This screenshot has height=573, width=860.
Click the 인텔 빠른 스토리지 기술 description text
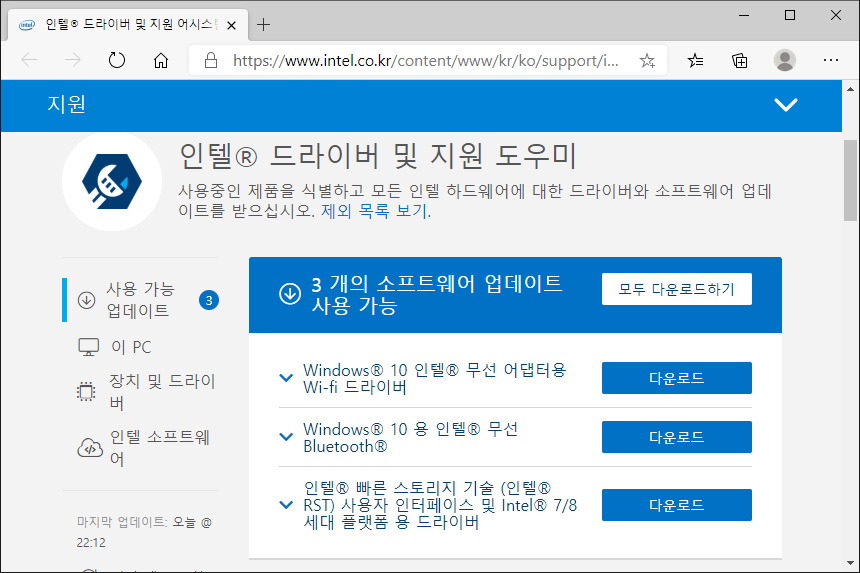[440, 505]
